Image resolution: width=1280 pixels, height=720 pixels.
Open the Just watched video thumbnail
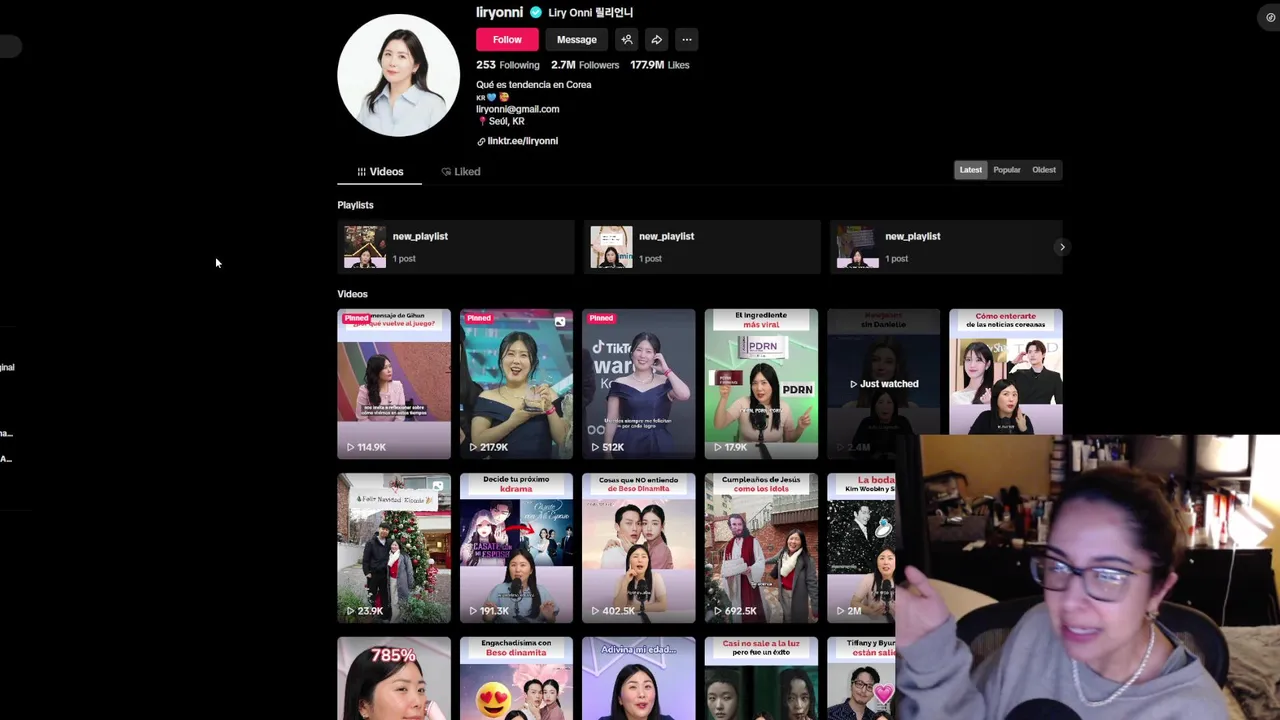coord(883,384)
